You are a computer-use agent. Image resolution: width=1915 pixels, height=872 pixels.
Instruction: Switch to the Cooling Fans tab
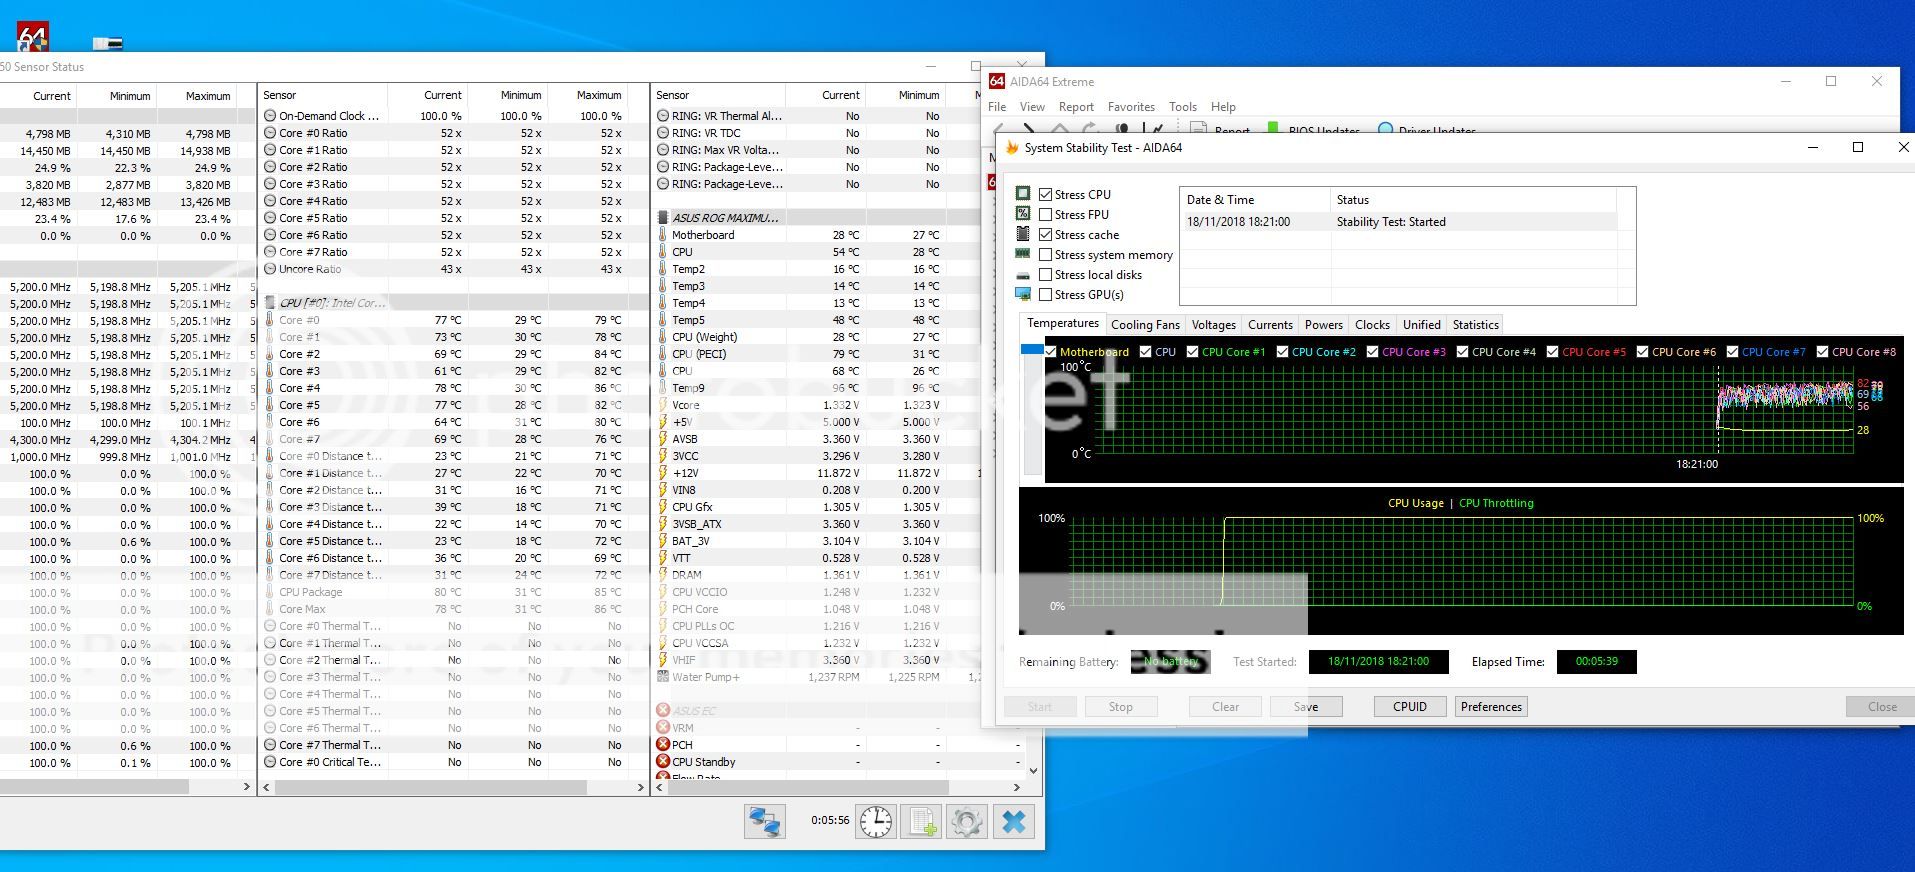click(x=1145, y=325)
